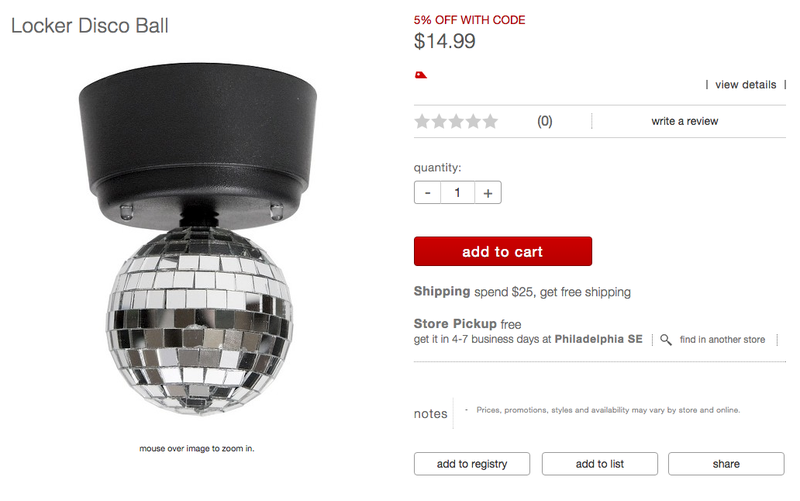Click the Locker Disco Ball title

click(x=90, y=26)
